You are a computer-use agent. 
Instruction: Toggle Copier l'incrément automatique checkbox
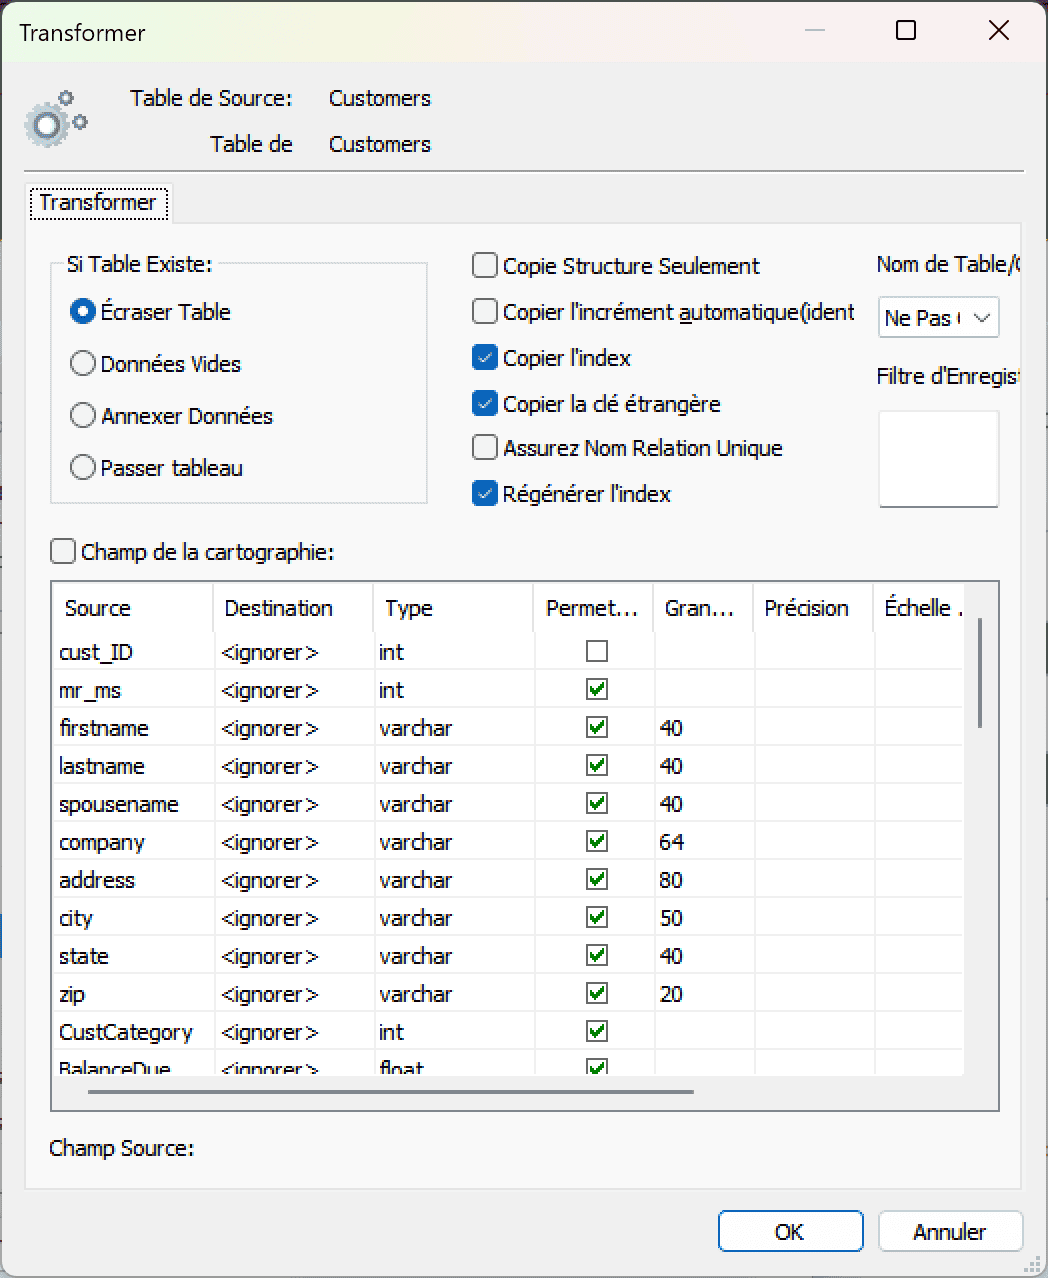(x=485, y=312)
